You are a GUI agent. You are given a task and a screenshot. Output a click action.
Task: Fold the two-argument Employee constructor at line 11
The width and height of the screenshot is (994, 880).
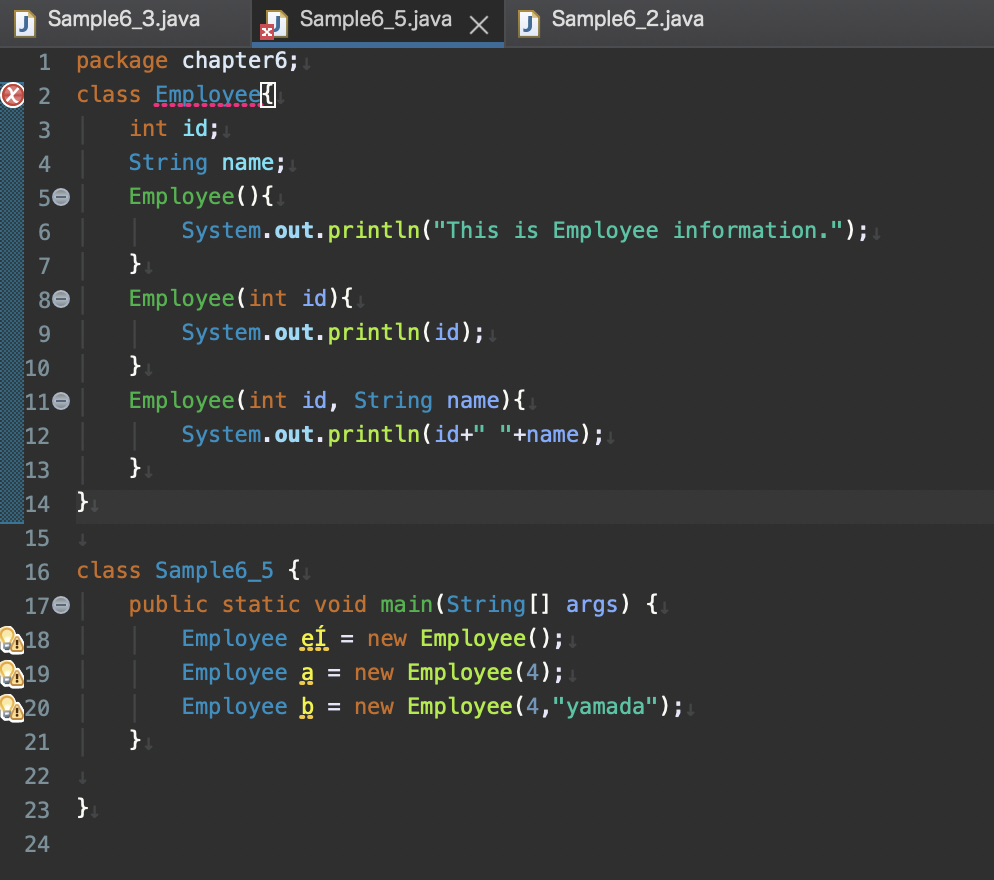61,401
